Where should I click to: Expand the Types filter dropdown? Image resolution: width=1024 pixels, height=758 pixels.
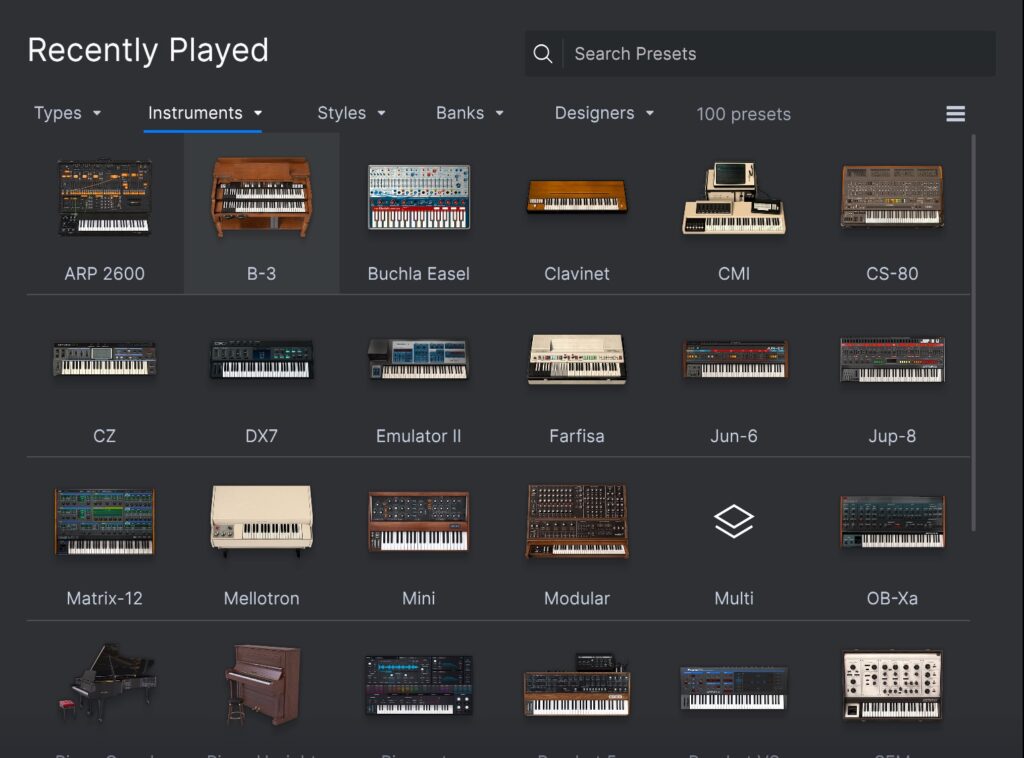point(67,113)
